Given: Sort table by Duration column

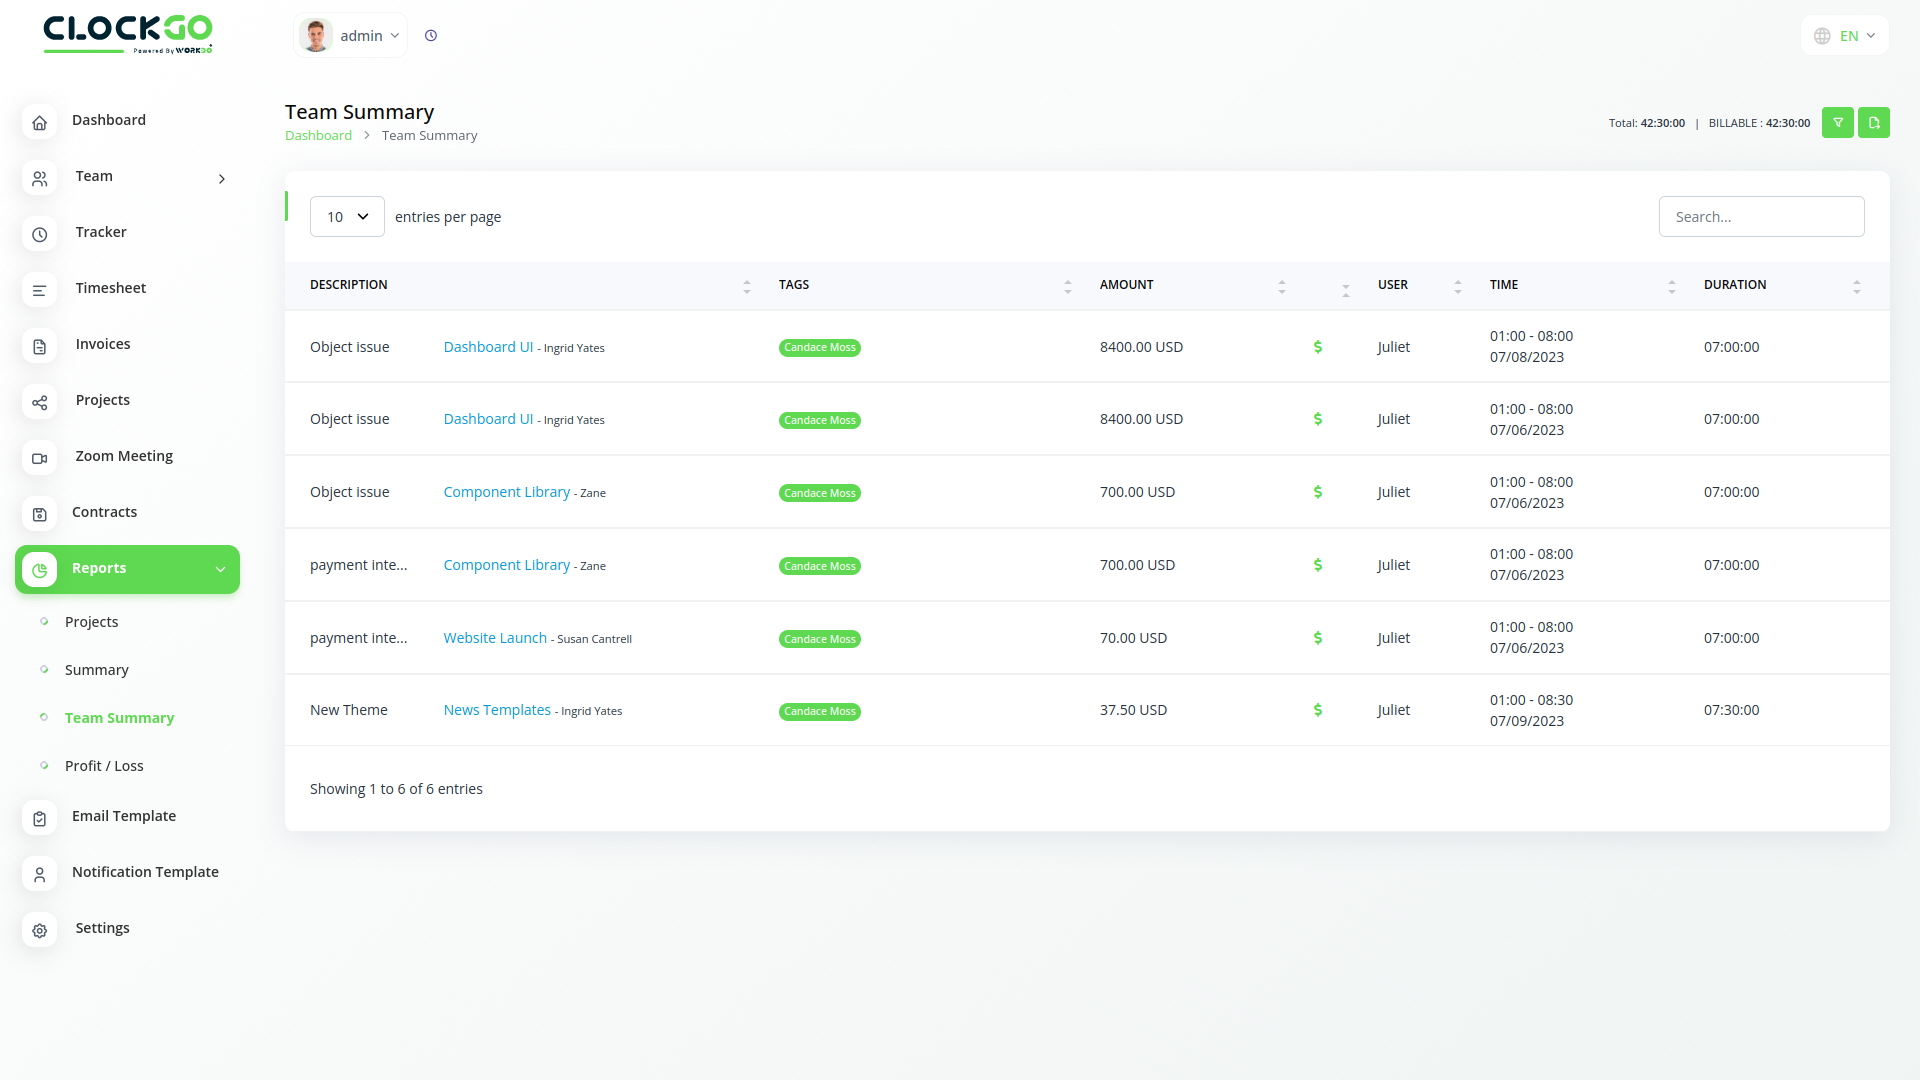Looking at the screenshot, I should 1735,285.
